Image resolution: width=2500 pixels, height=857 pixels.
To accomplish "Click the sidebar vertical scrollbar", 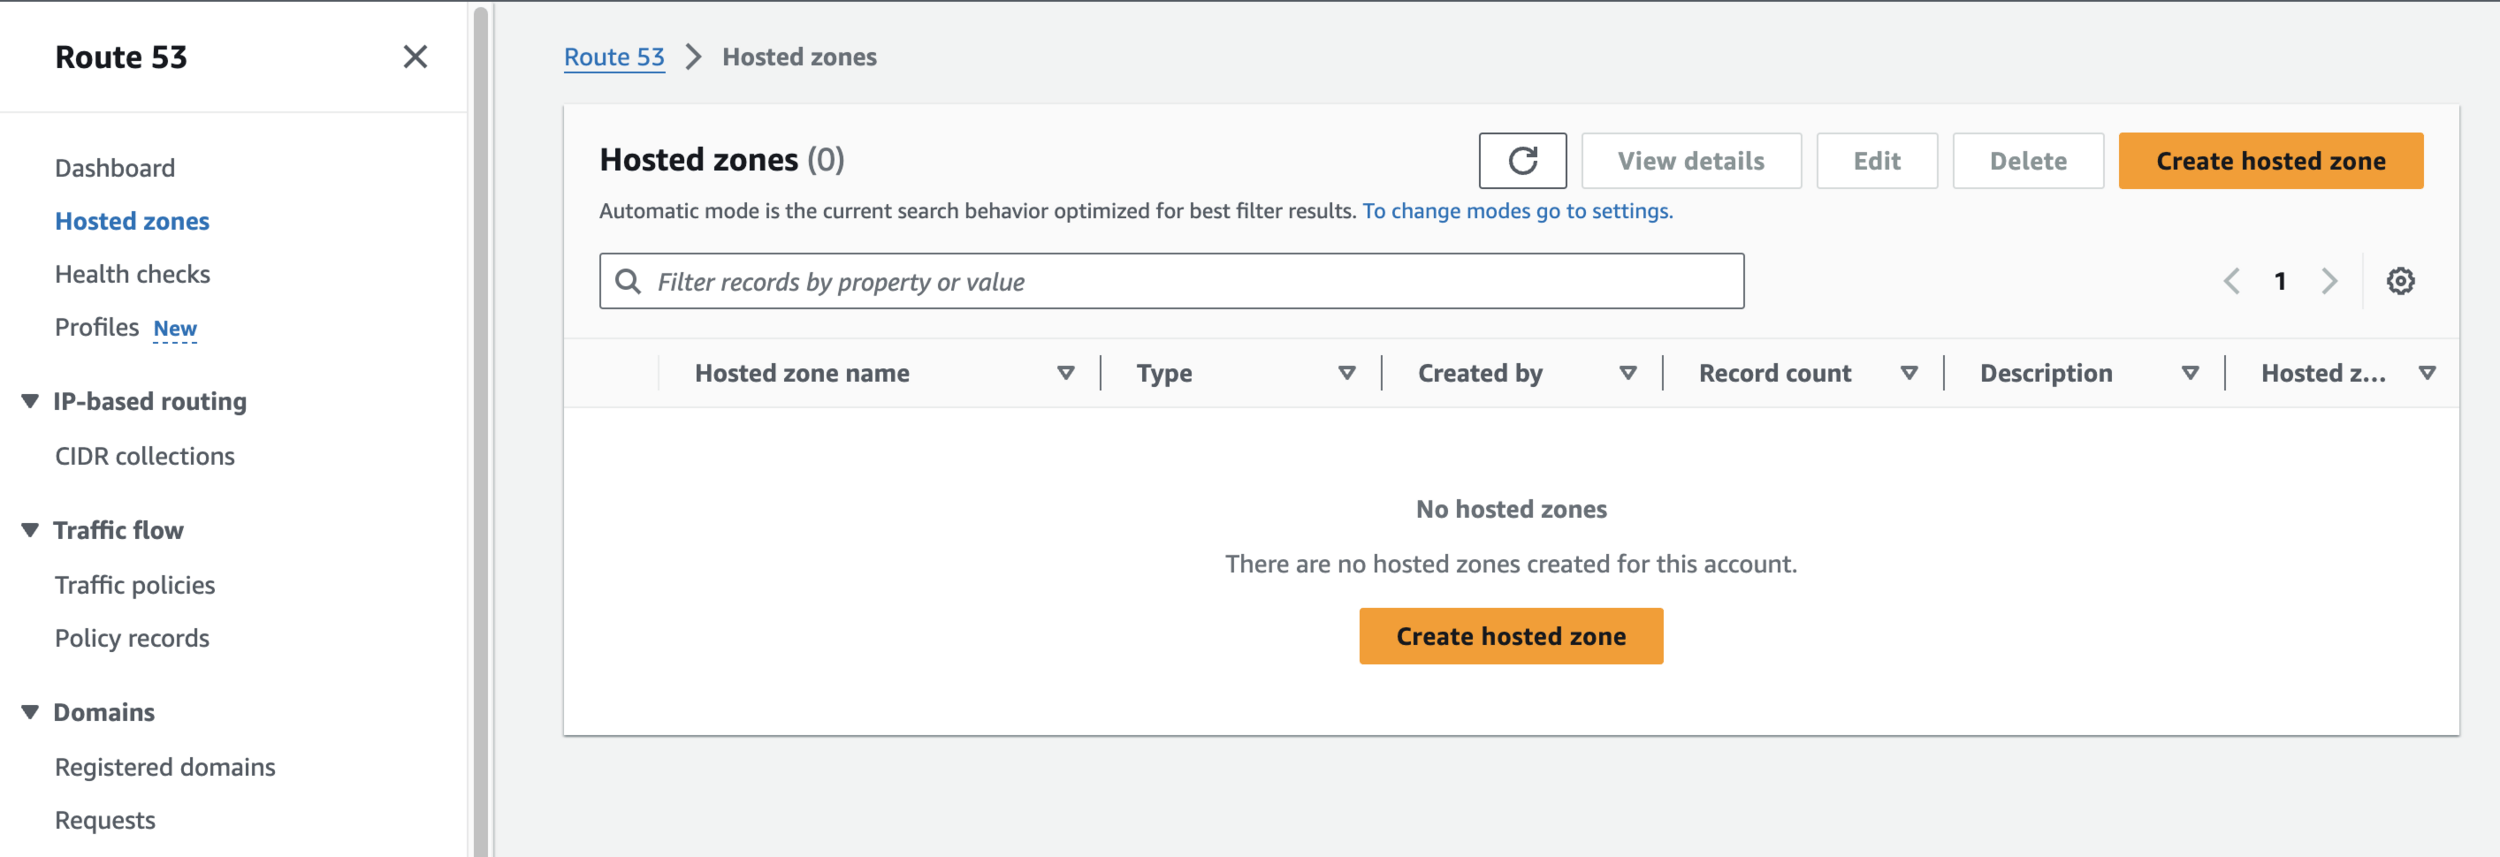I will pyautogui.click(x=481, y=430).
